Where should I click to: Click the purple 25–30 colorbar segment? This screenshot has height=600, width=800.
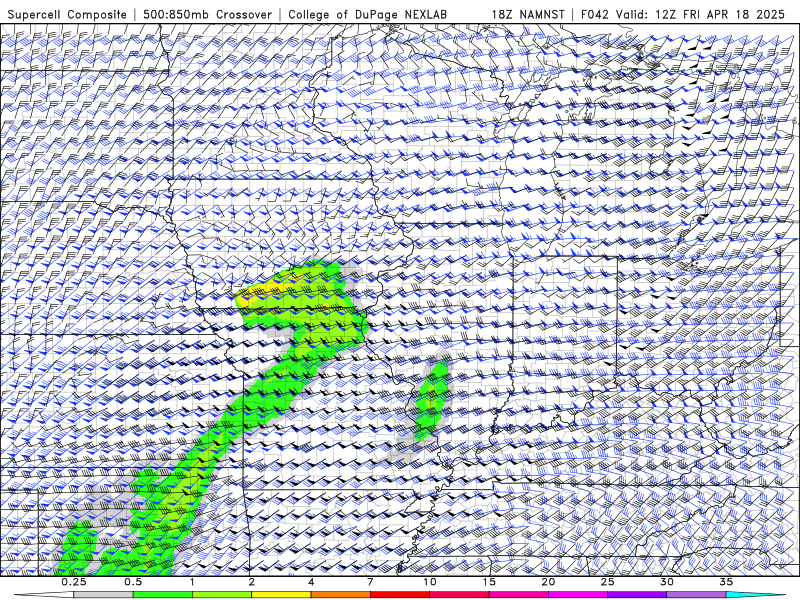[637, 595]
